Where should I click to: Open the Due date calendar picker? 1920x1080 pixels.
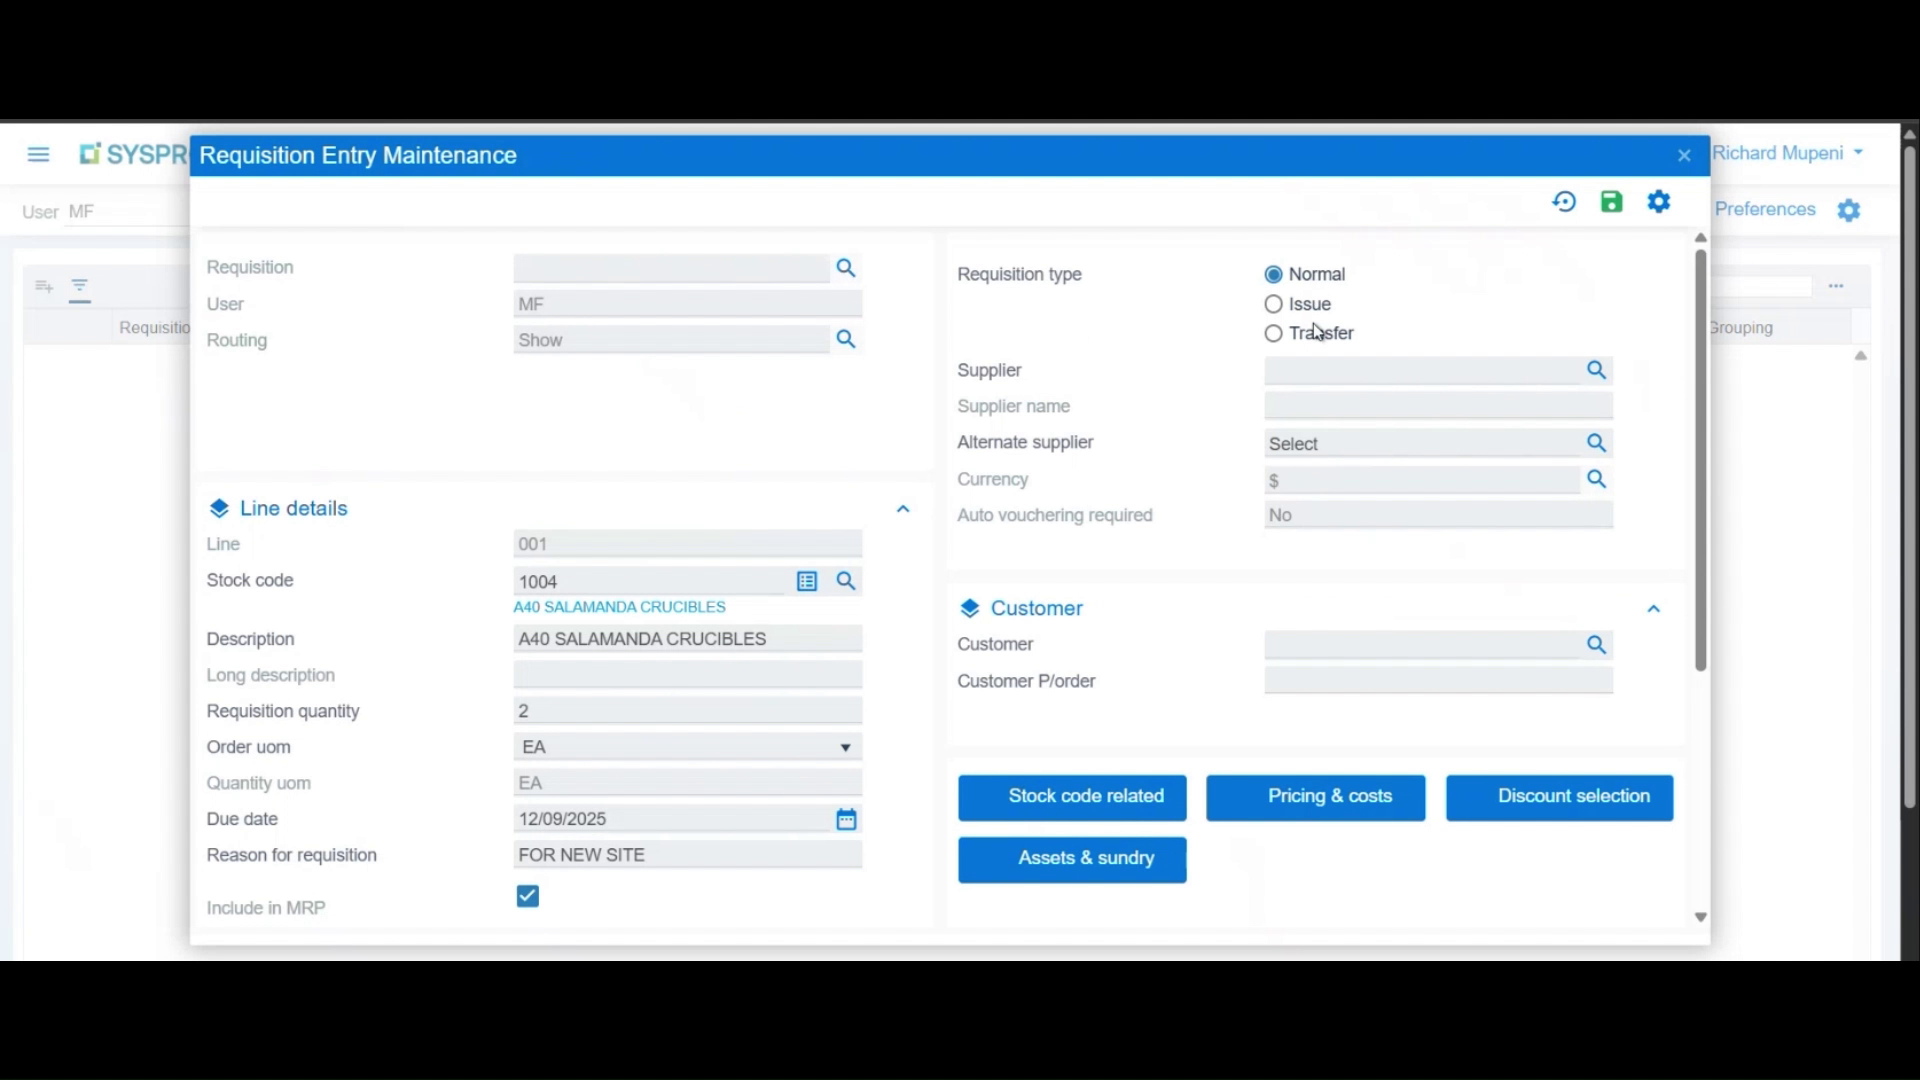(x=846, y=818)
